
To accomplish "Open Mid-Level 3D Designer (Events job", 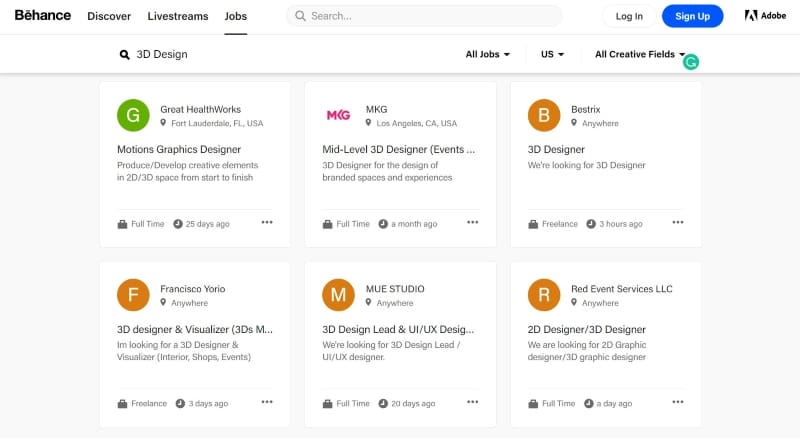I will pyautogui.click(x=398, y=150).
